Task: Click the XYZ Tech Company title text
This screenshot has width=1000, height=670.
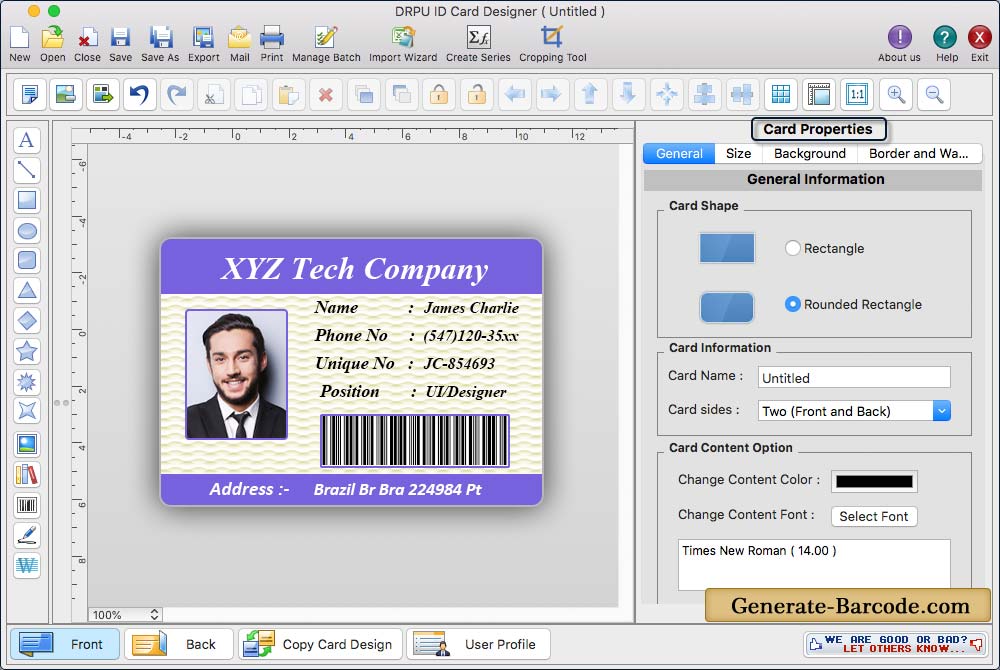Action: [x=355, y=269]
